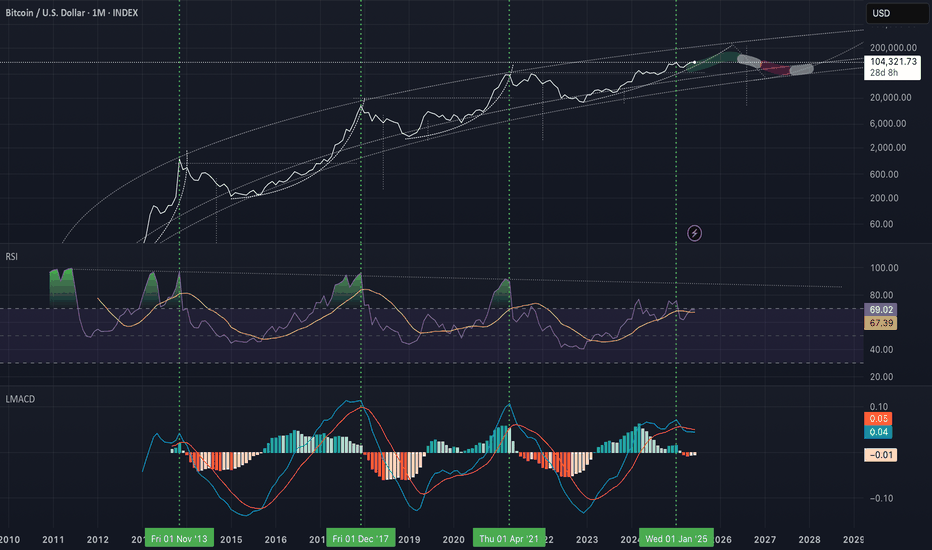The width and height of the screenshot is (932, 550).
Task: Click the 200,000.00 price axis label
Action: click(893, 48)
